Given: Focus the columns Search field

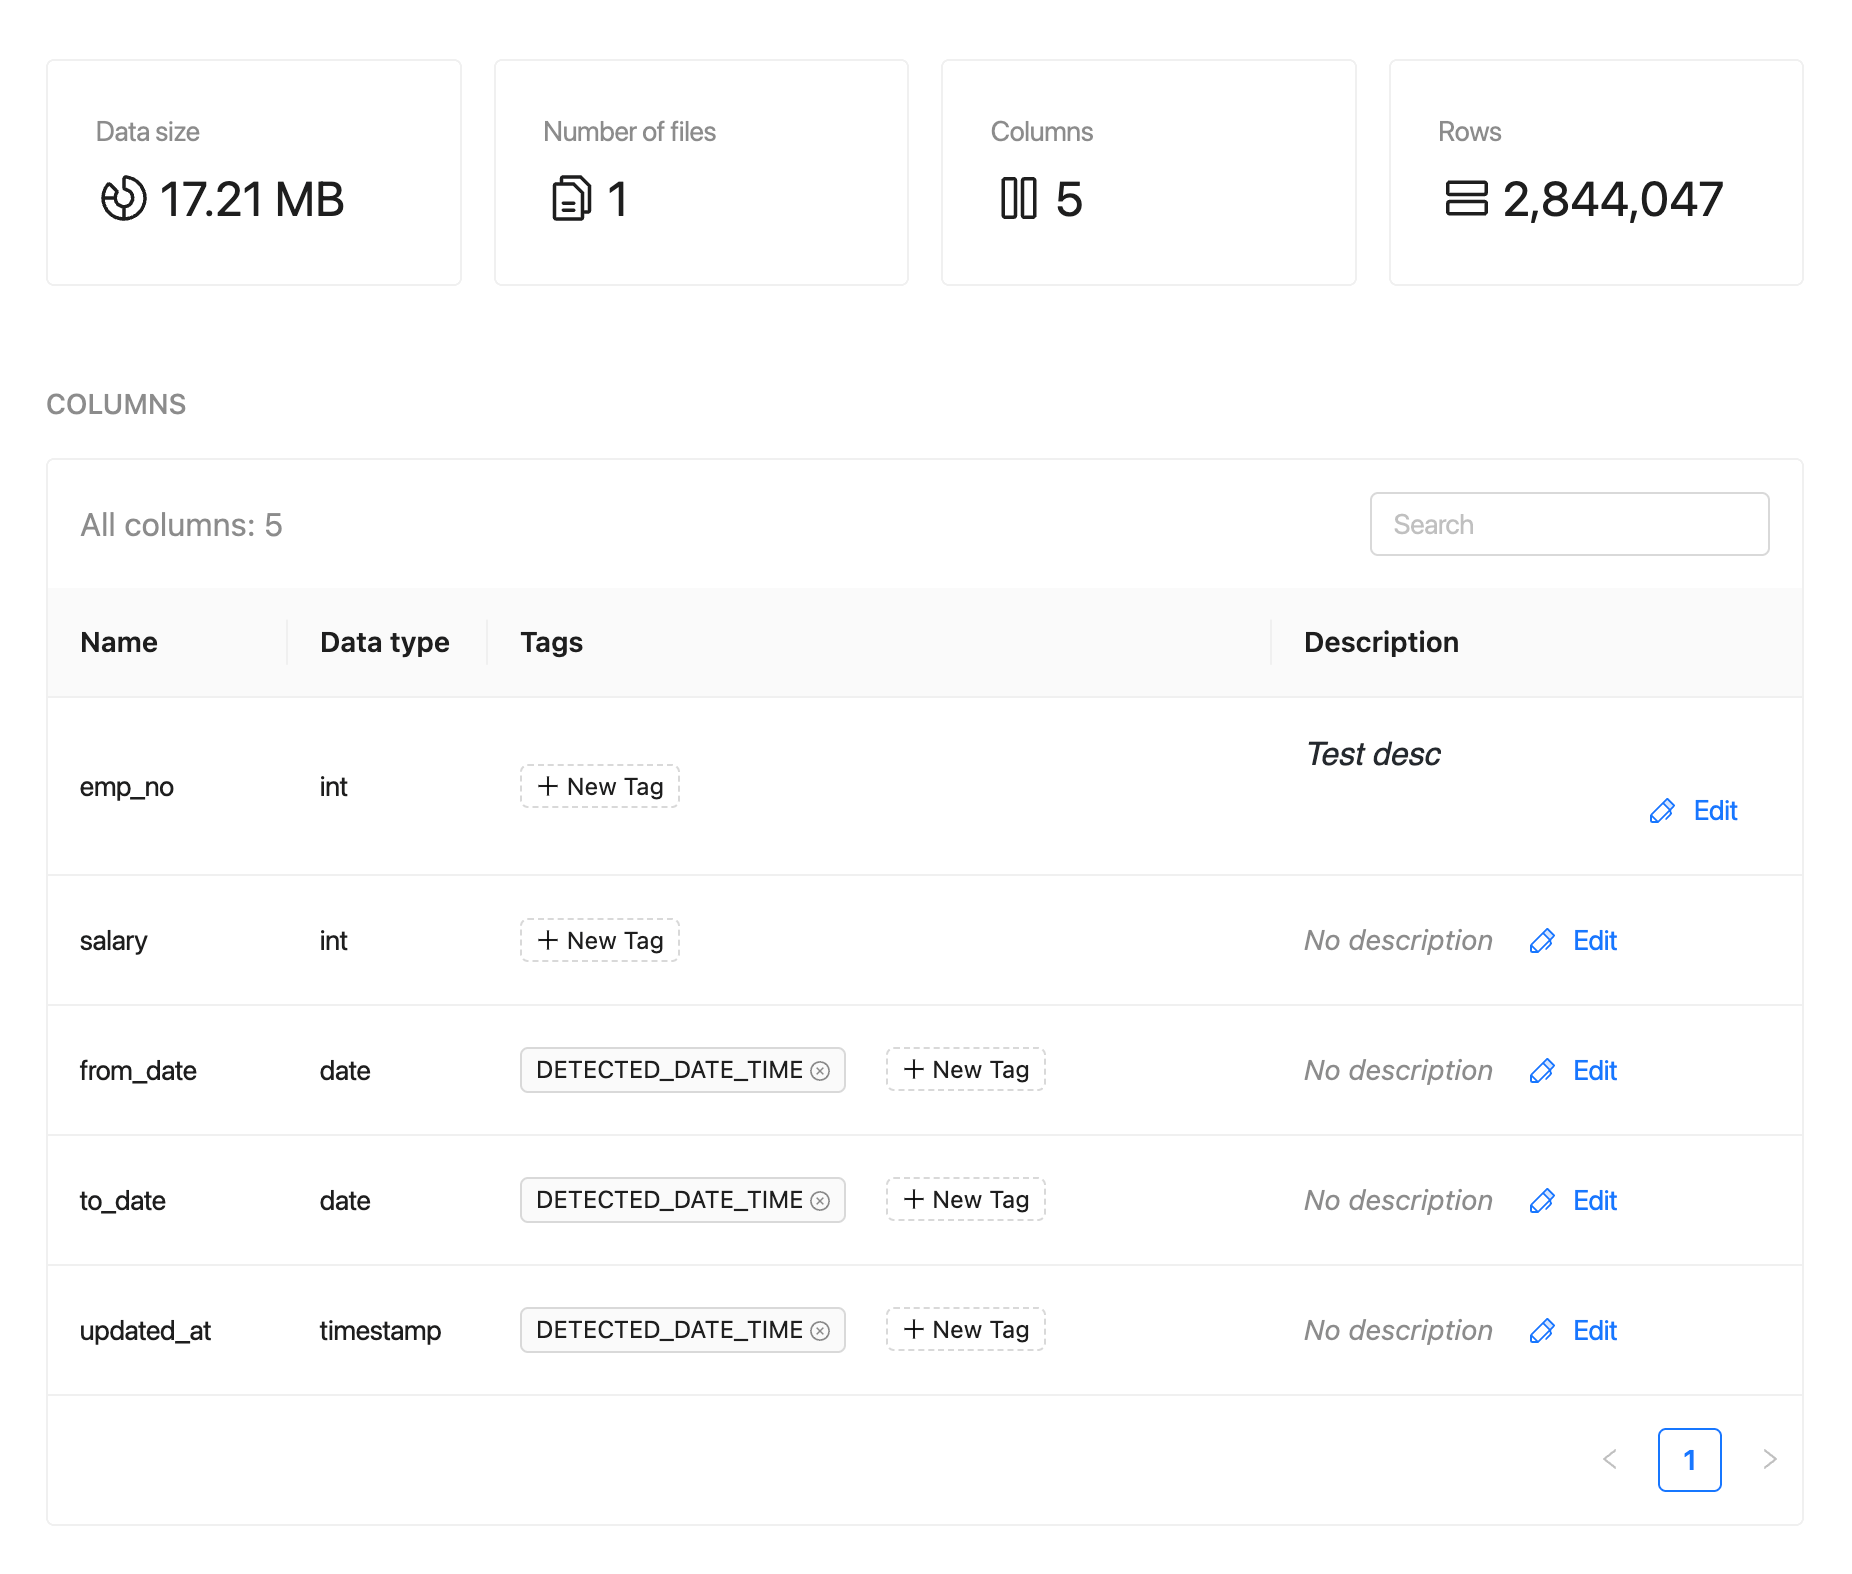Looking at the screenshot, I should pyautogui.click(x=1569, y=524).
